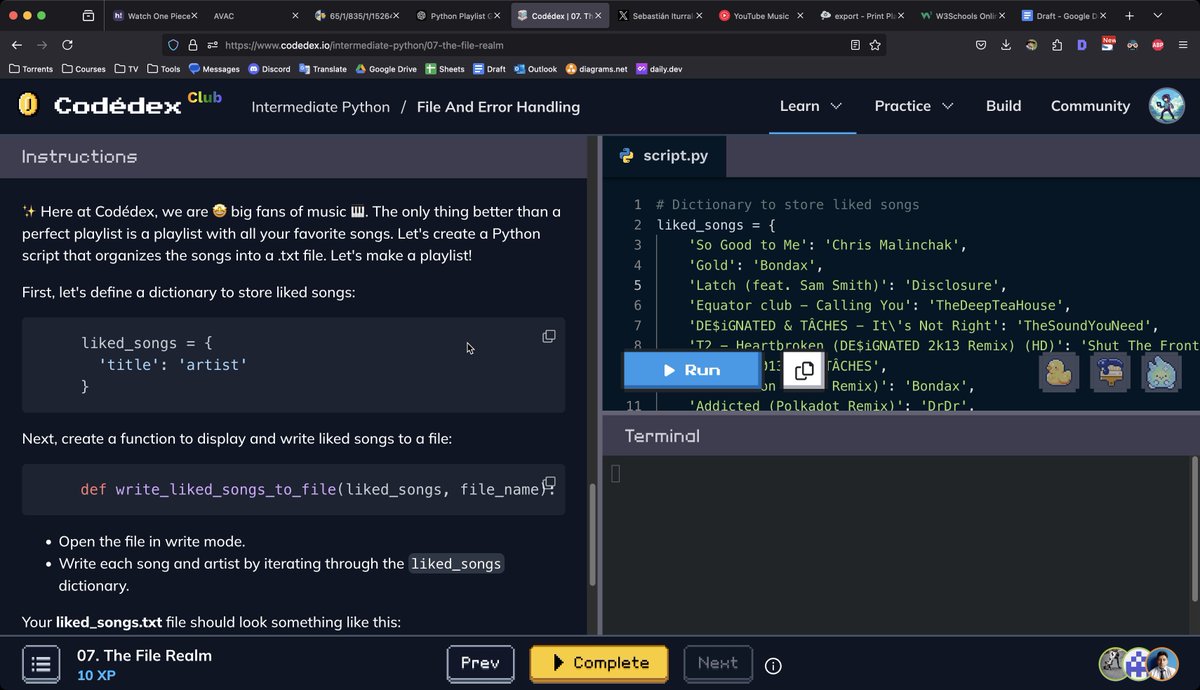
Task: Copy the write_liked_songs_to_file function snippet
Action: [x=549, y=483]
